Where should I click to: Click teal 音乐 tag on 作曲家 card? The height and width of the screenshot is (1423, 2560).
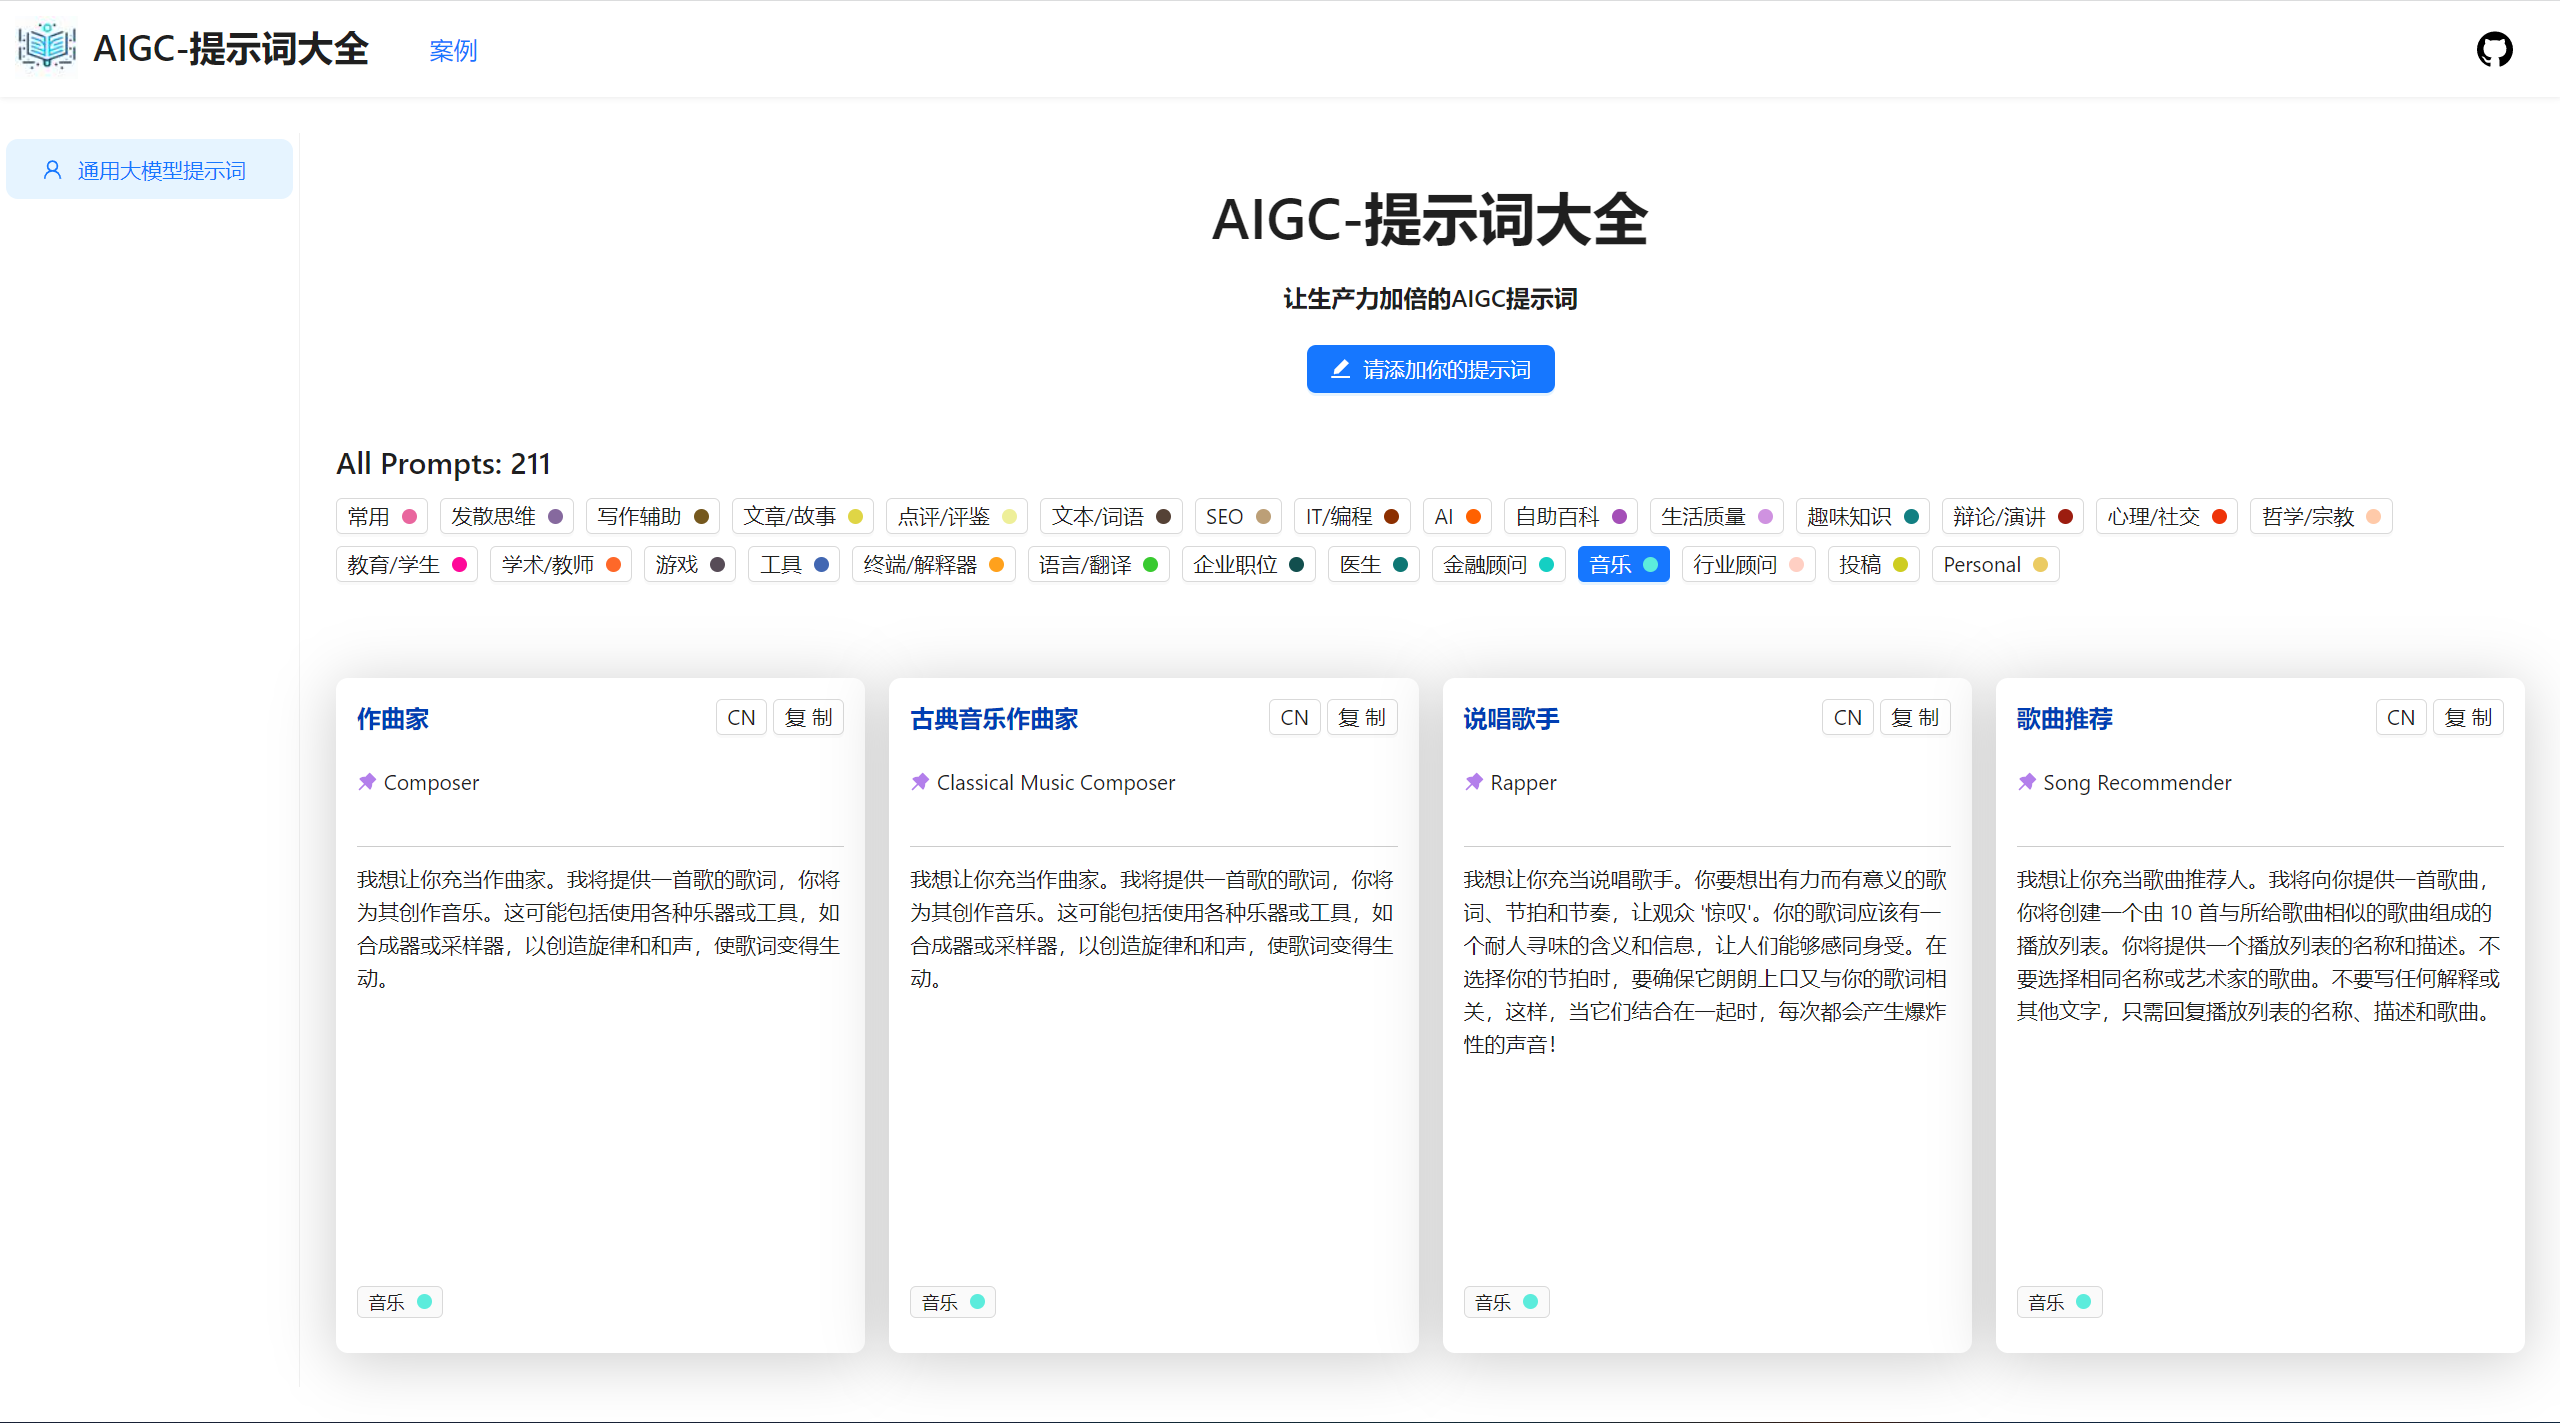tap(399, 1302)
